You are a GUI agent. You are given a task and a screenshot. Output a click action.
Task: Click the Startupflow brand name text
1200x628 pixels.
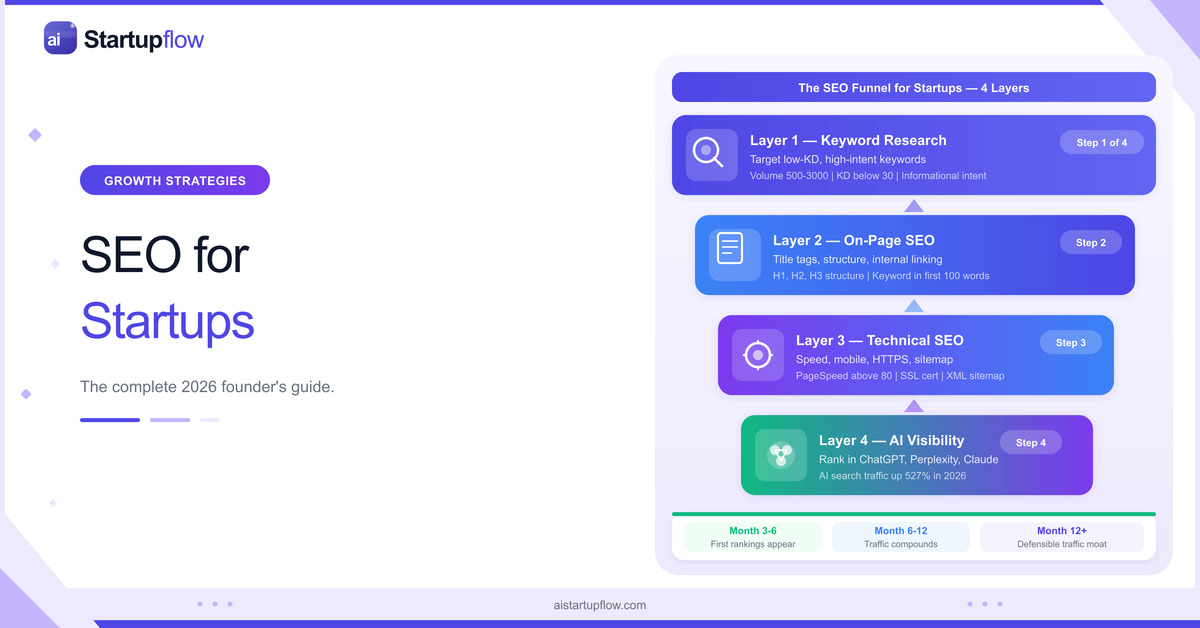click(144, 39)
